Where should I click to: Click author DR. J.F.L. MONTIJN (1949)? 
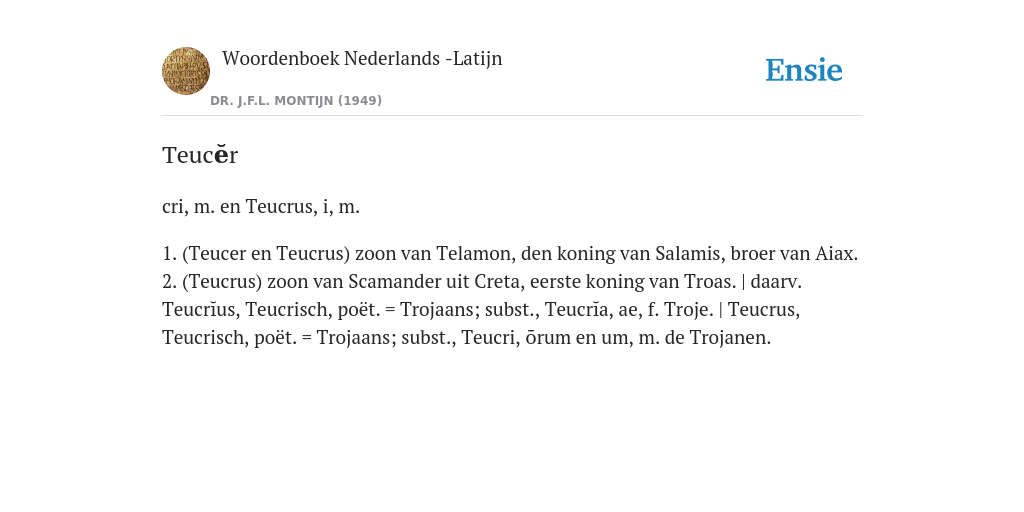click(296, 101)
